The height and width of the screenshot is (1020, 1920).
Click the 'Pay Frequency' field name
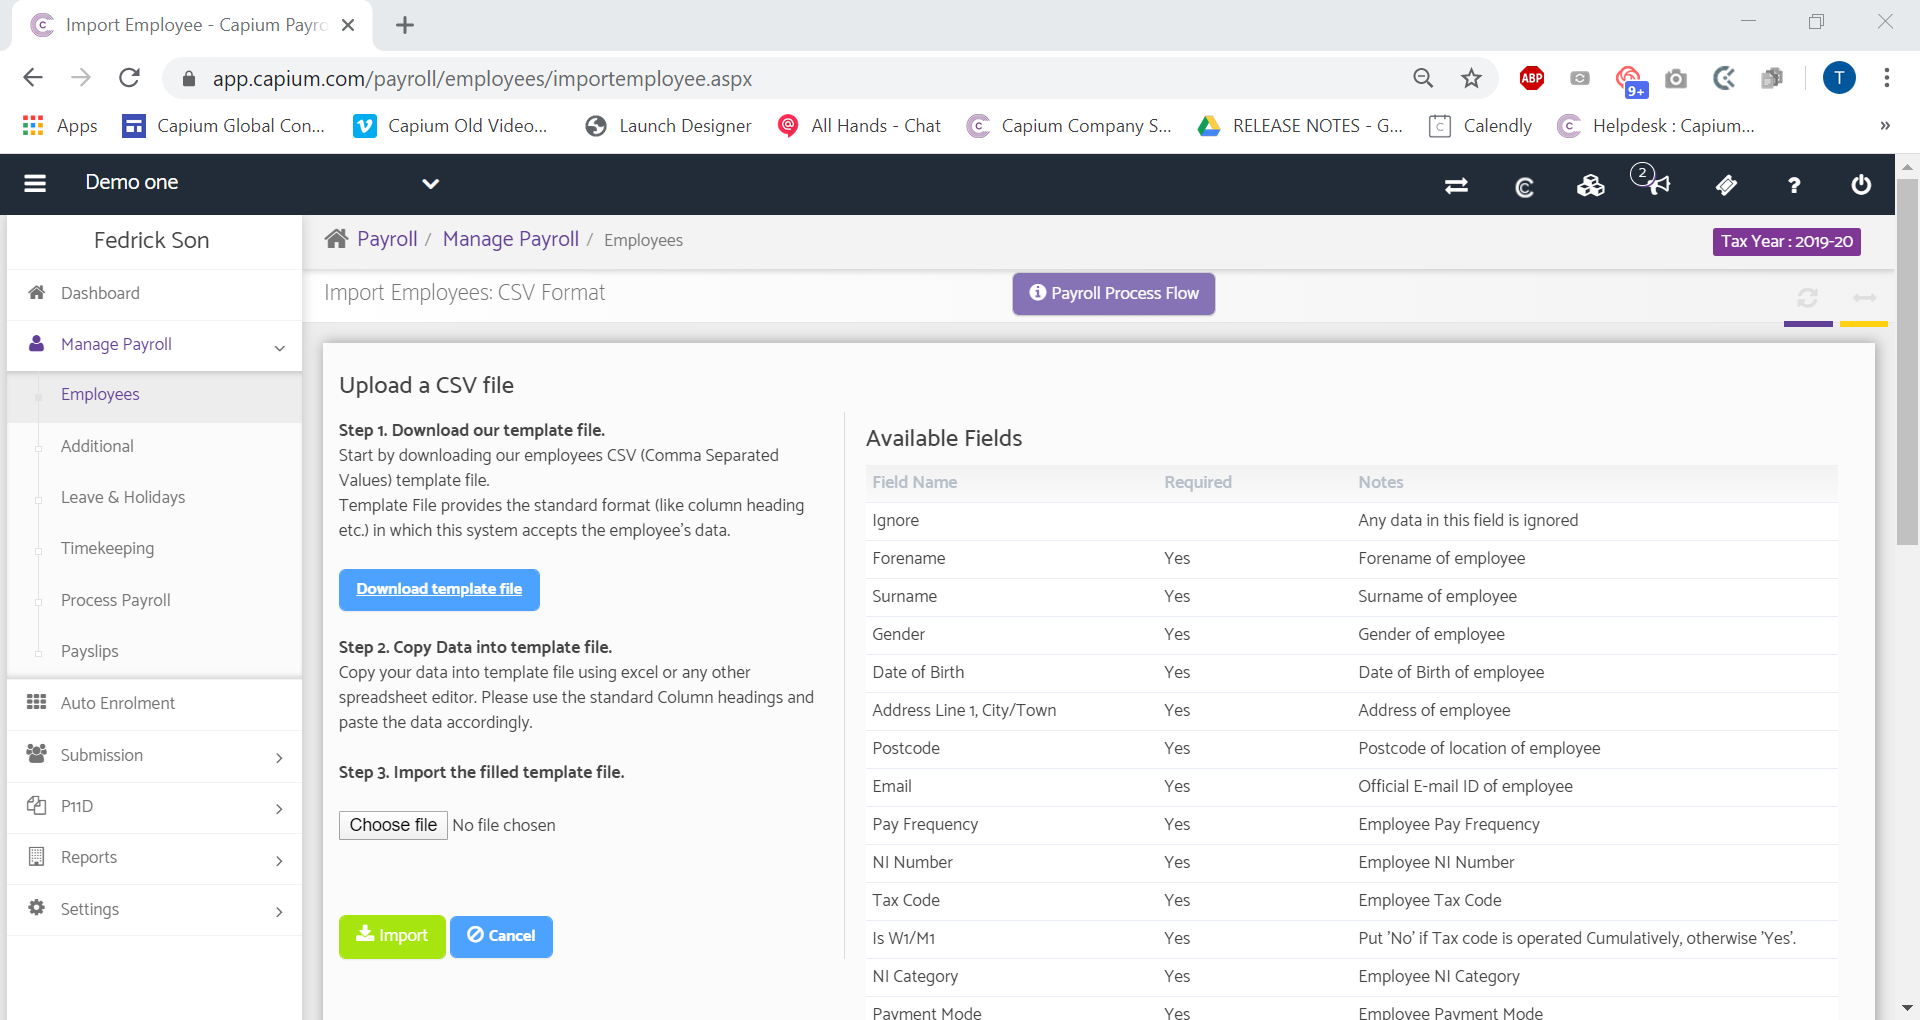click(x=925, y=824)
